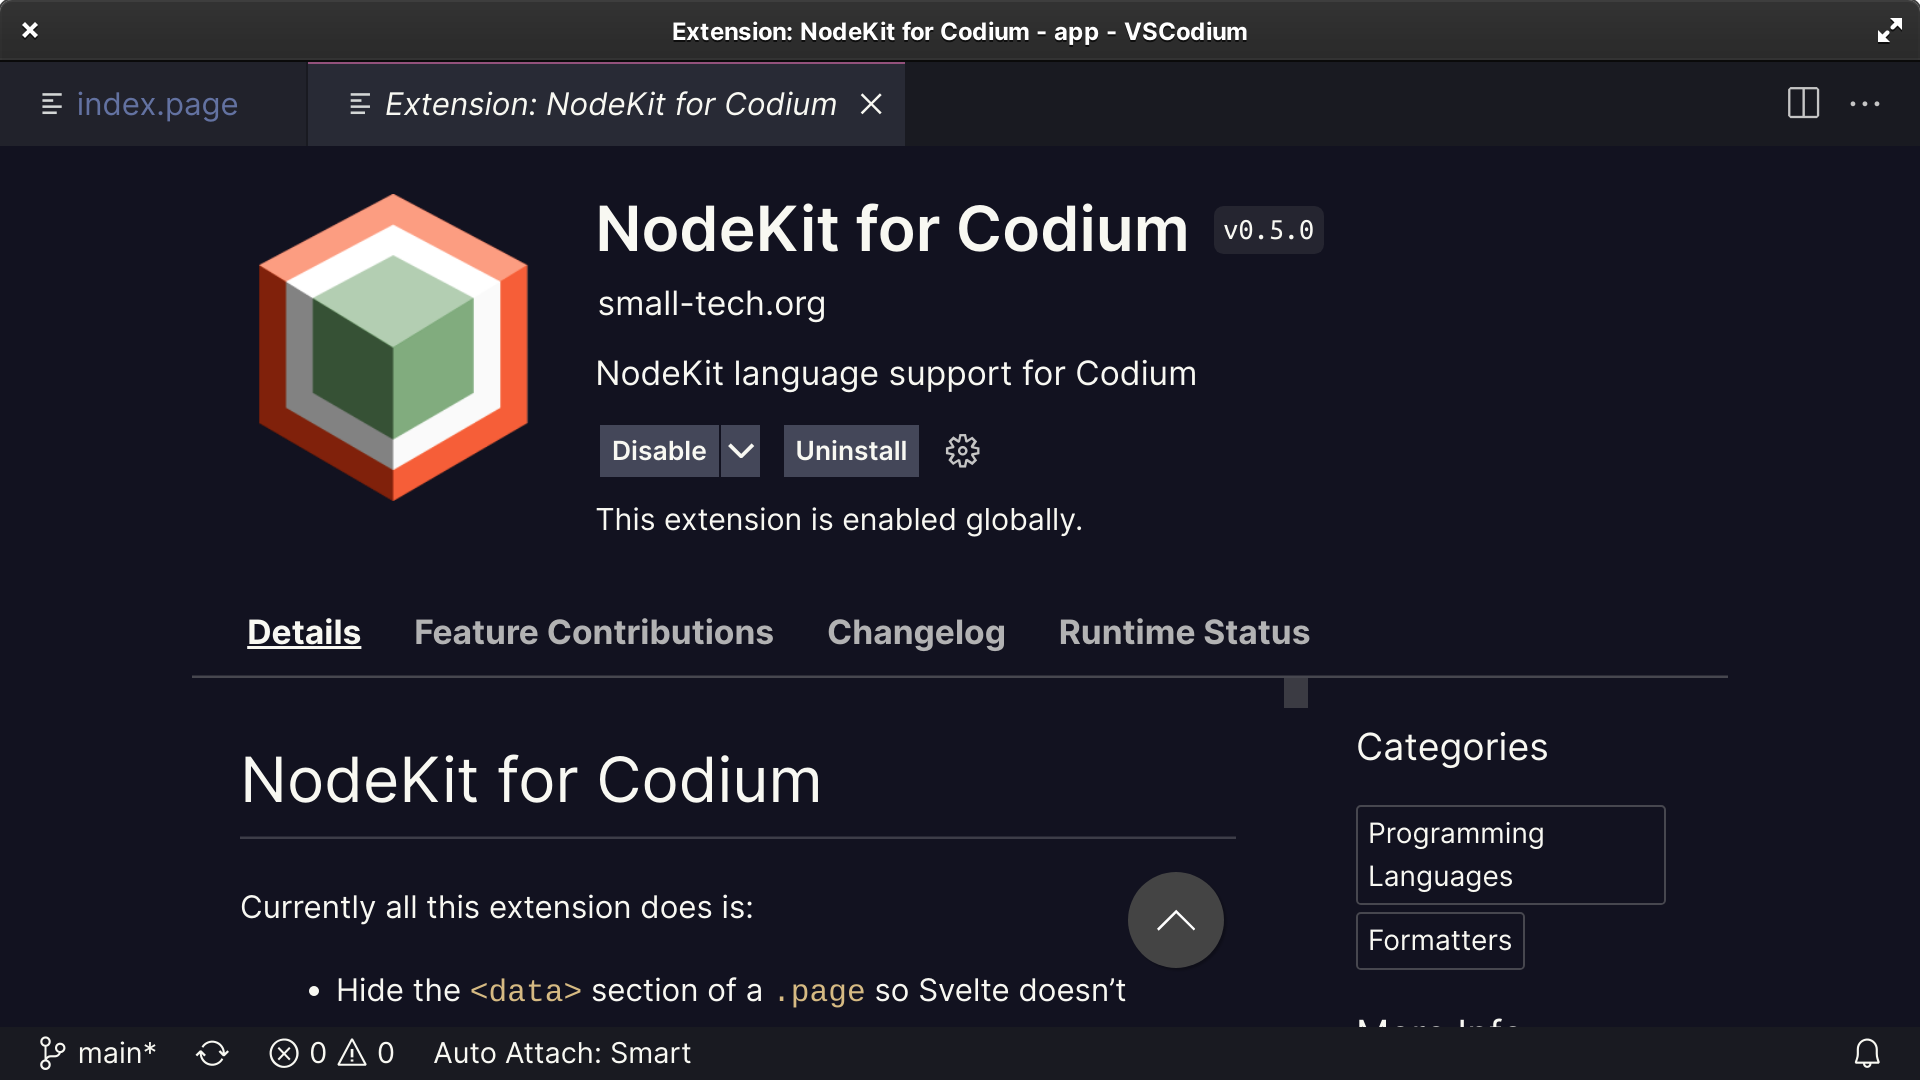Viewport: 1920px width, 1080px height.
Task: Click the small-tech.org publisher link
Action: (712, 302)
